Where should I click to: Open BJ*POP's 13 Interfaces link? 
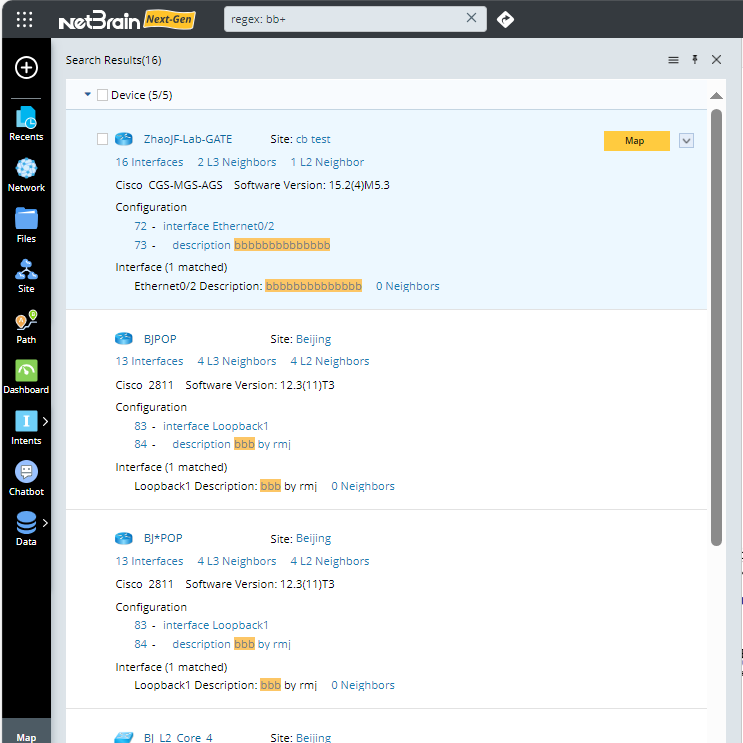(149, 561)
